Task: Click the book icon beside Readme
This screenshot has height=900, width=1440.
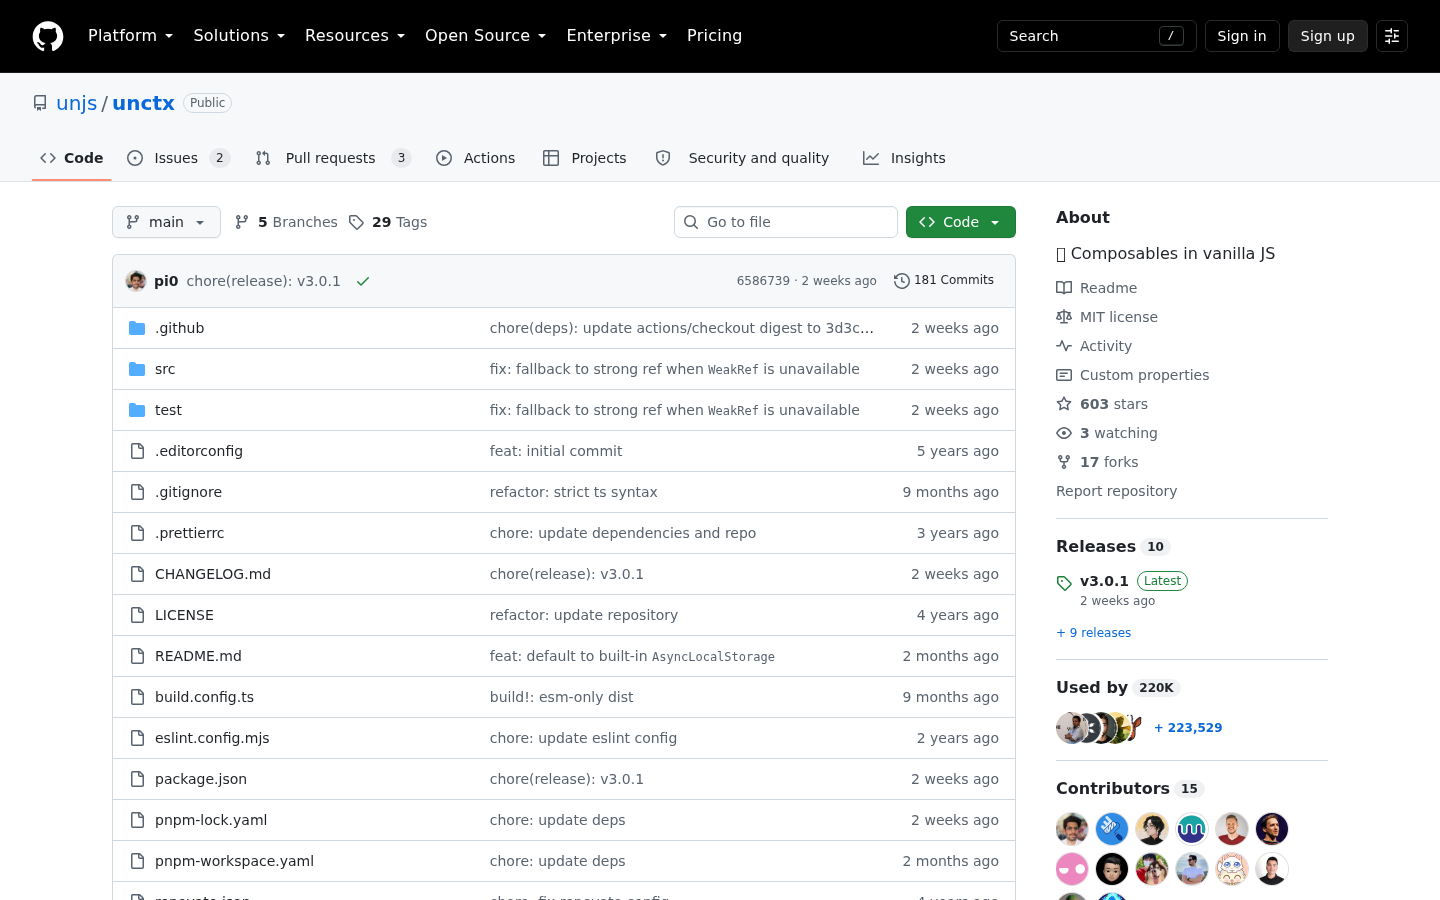Action: pos(1064,288)
